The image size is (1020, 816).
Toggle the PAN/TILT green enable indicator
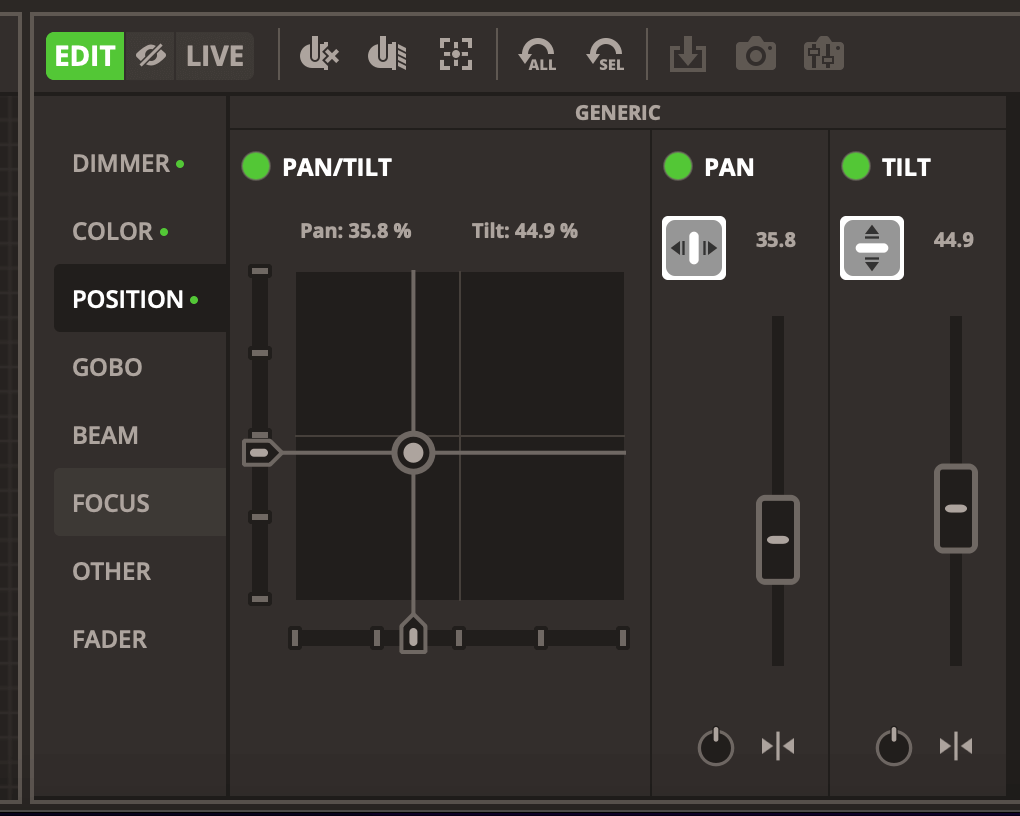tap(256, 167)
